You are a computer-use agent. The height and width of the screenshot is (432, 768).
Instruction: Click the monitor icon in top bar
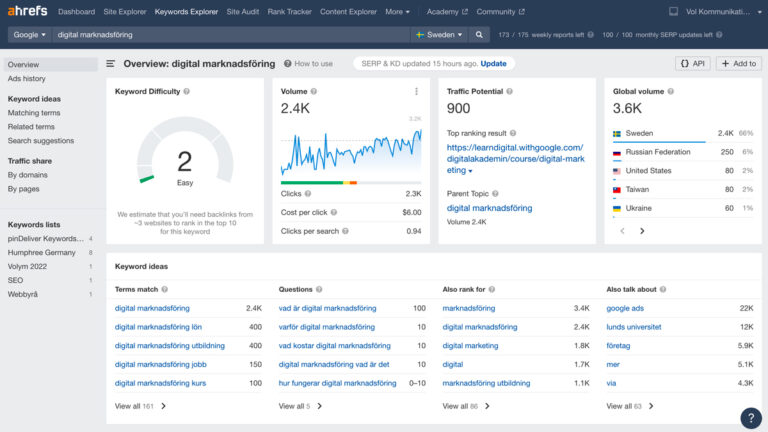click(673, 11)
